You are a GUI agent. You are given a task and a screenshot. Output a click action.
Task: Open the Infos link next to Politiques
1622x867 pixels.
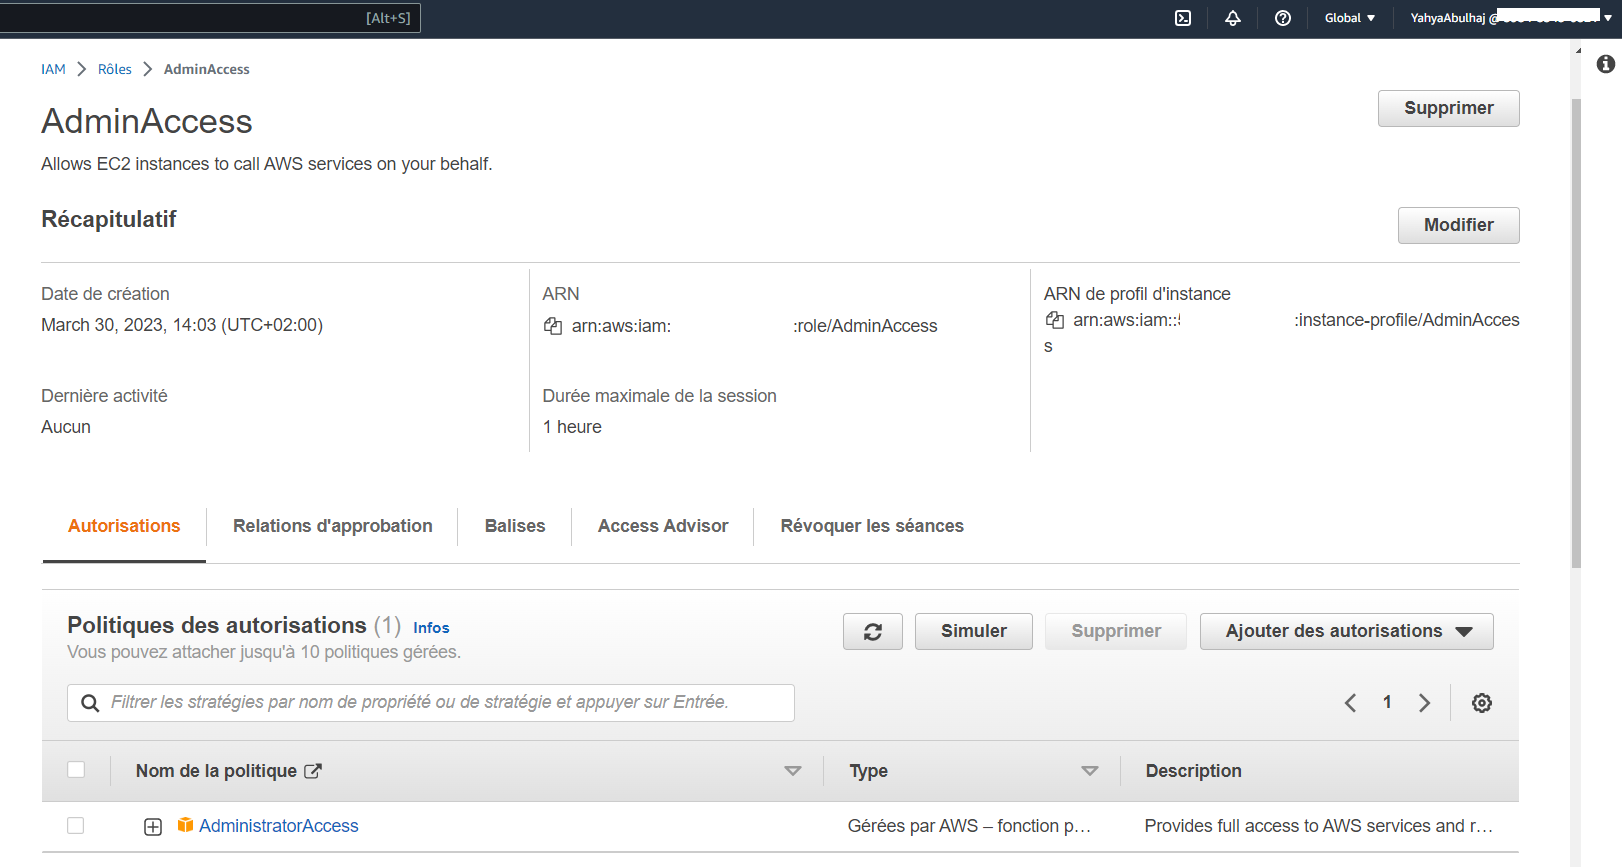coord(431,628)
